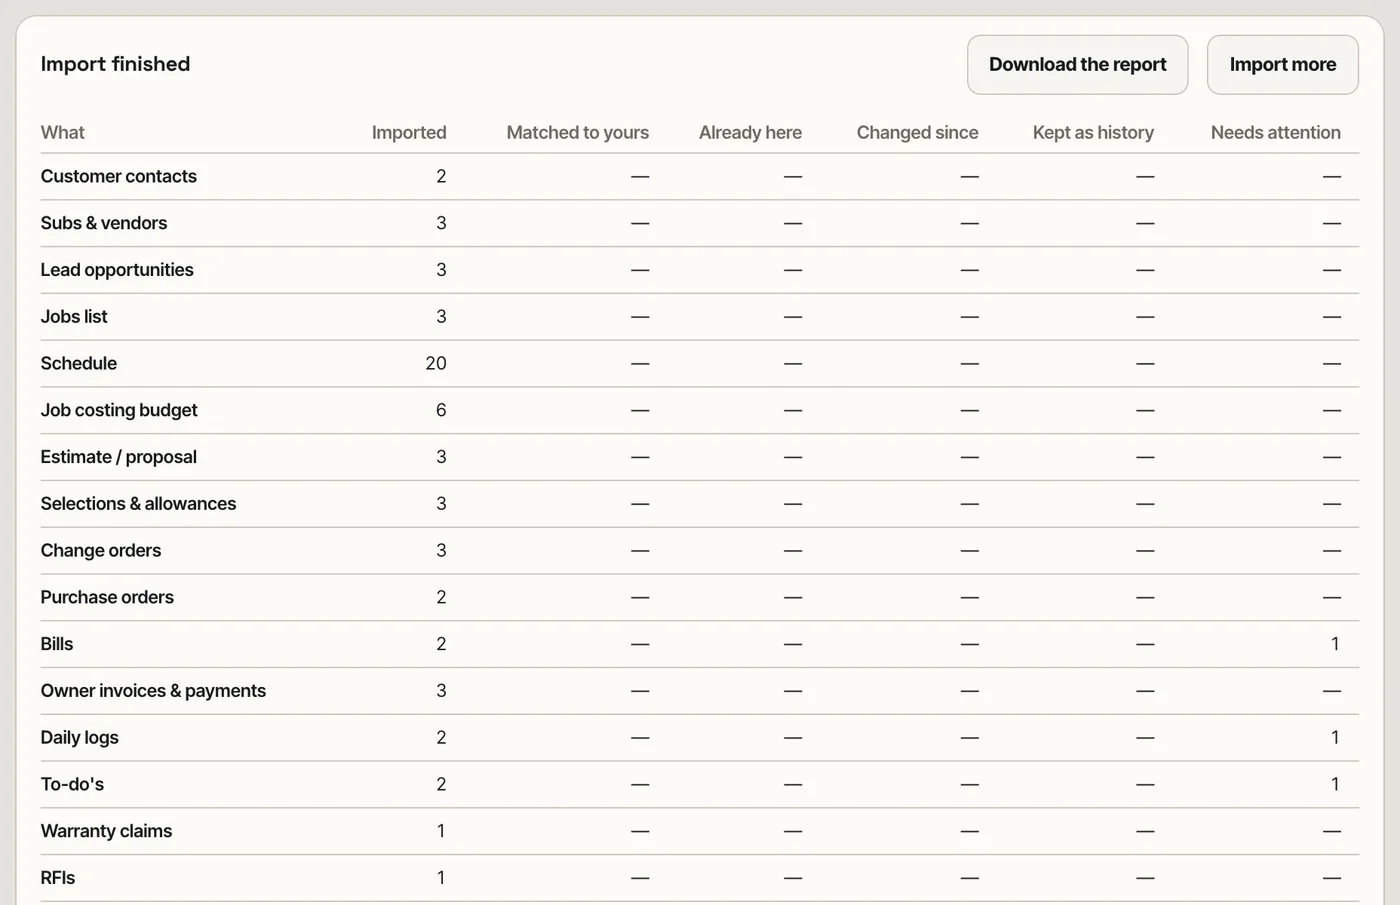Click the imported count for Warranty claims
This screenshot has width=1400, height=905.
click(441, 831)
